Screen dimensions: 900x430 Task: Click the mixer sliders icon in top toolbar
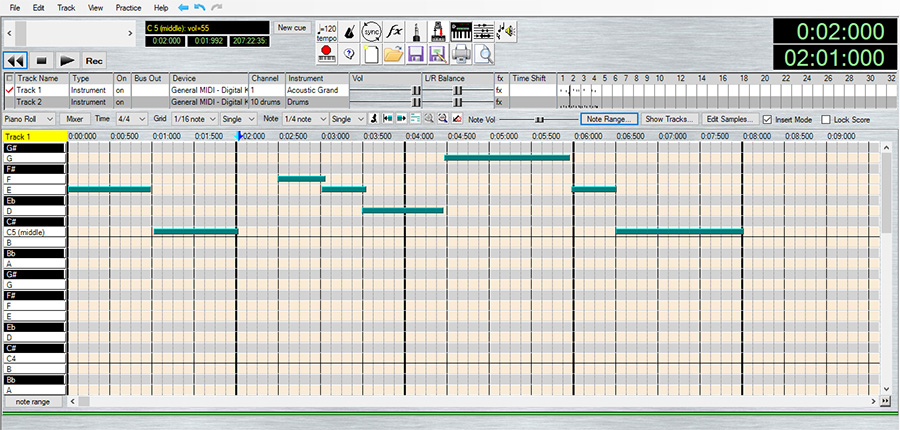pos(484,32)
